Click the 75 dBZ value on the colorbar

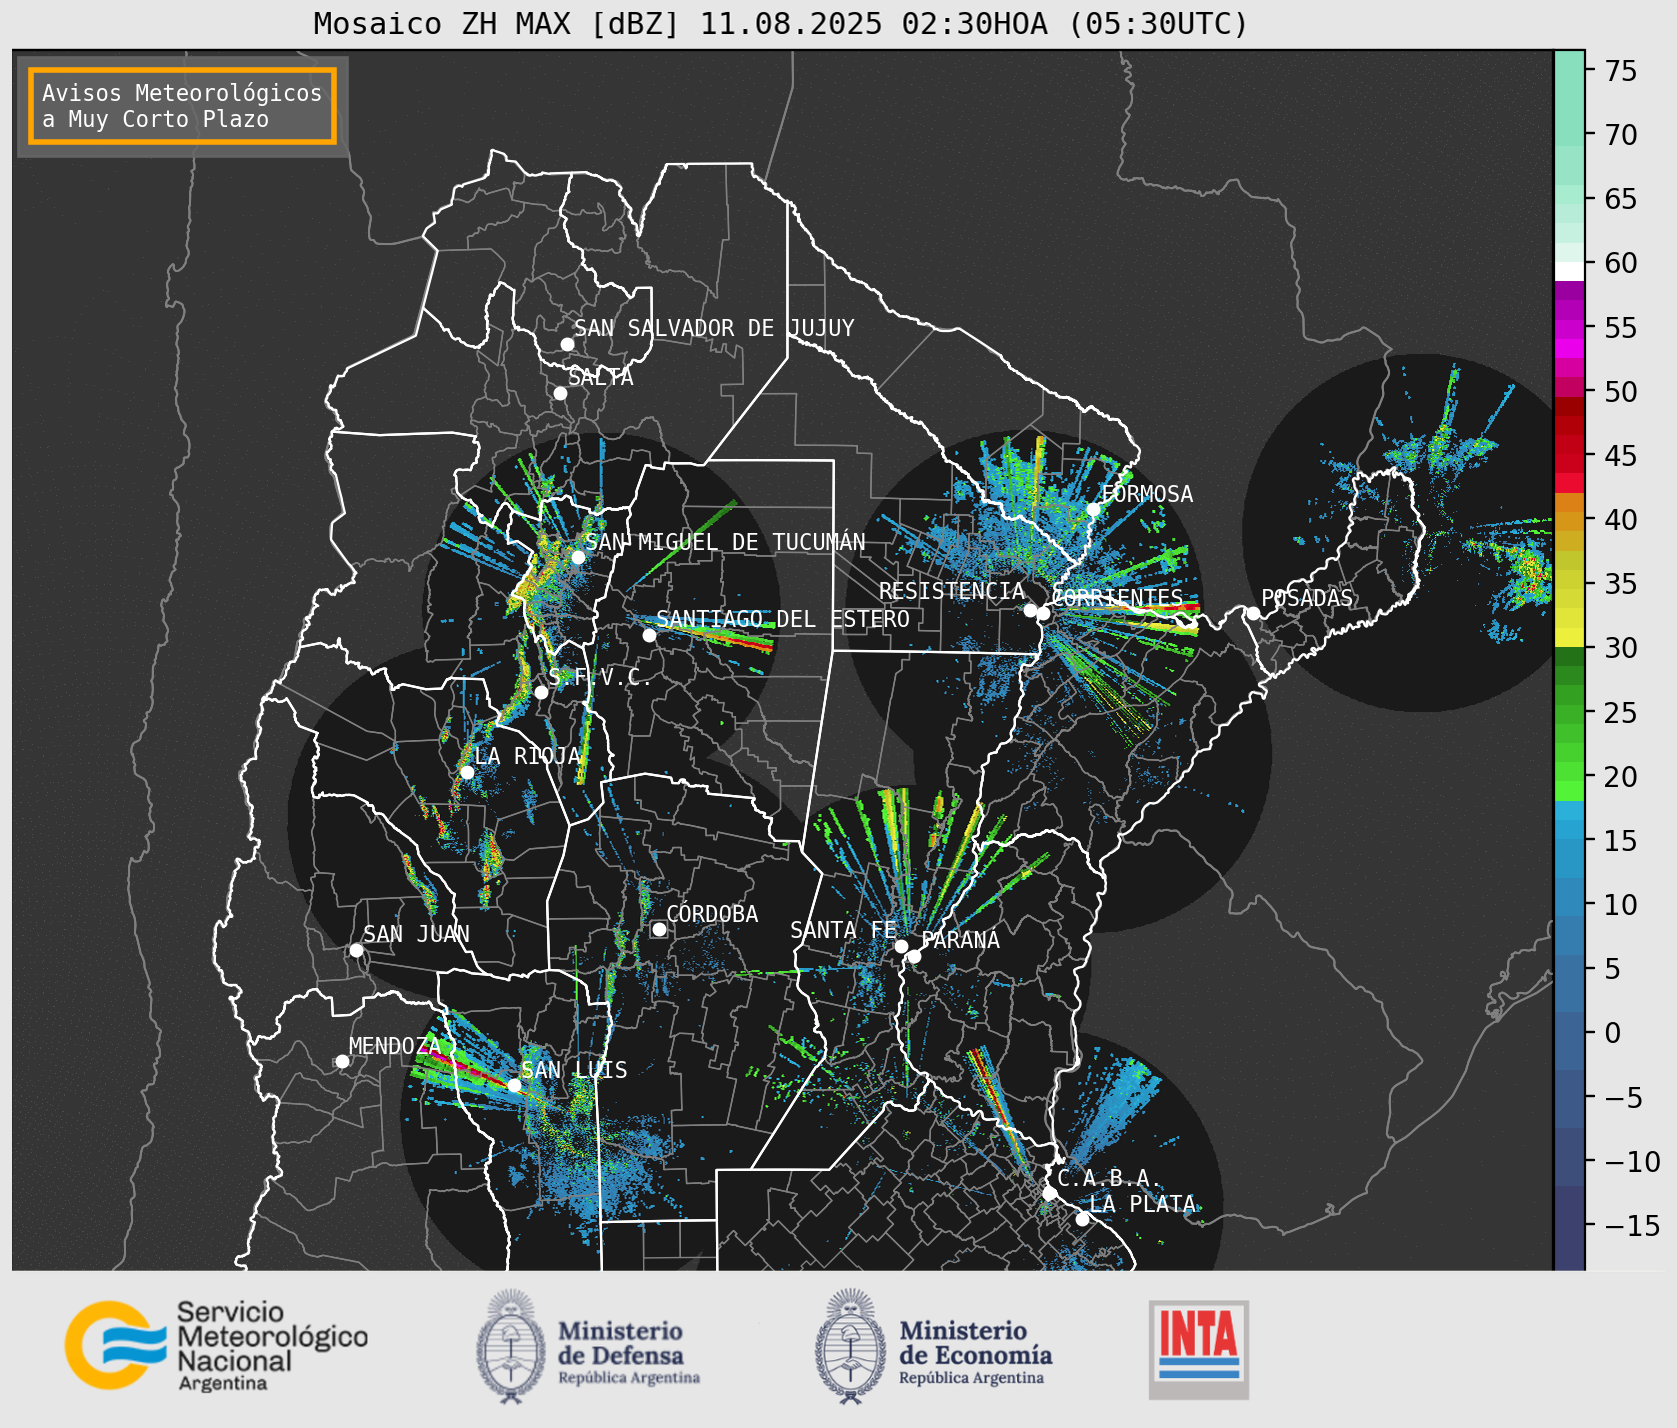1621,71
